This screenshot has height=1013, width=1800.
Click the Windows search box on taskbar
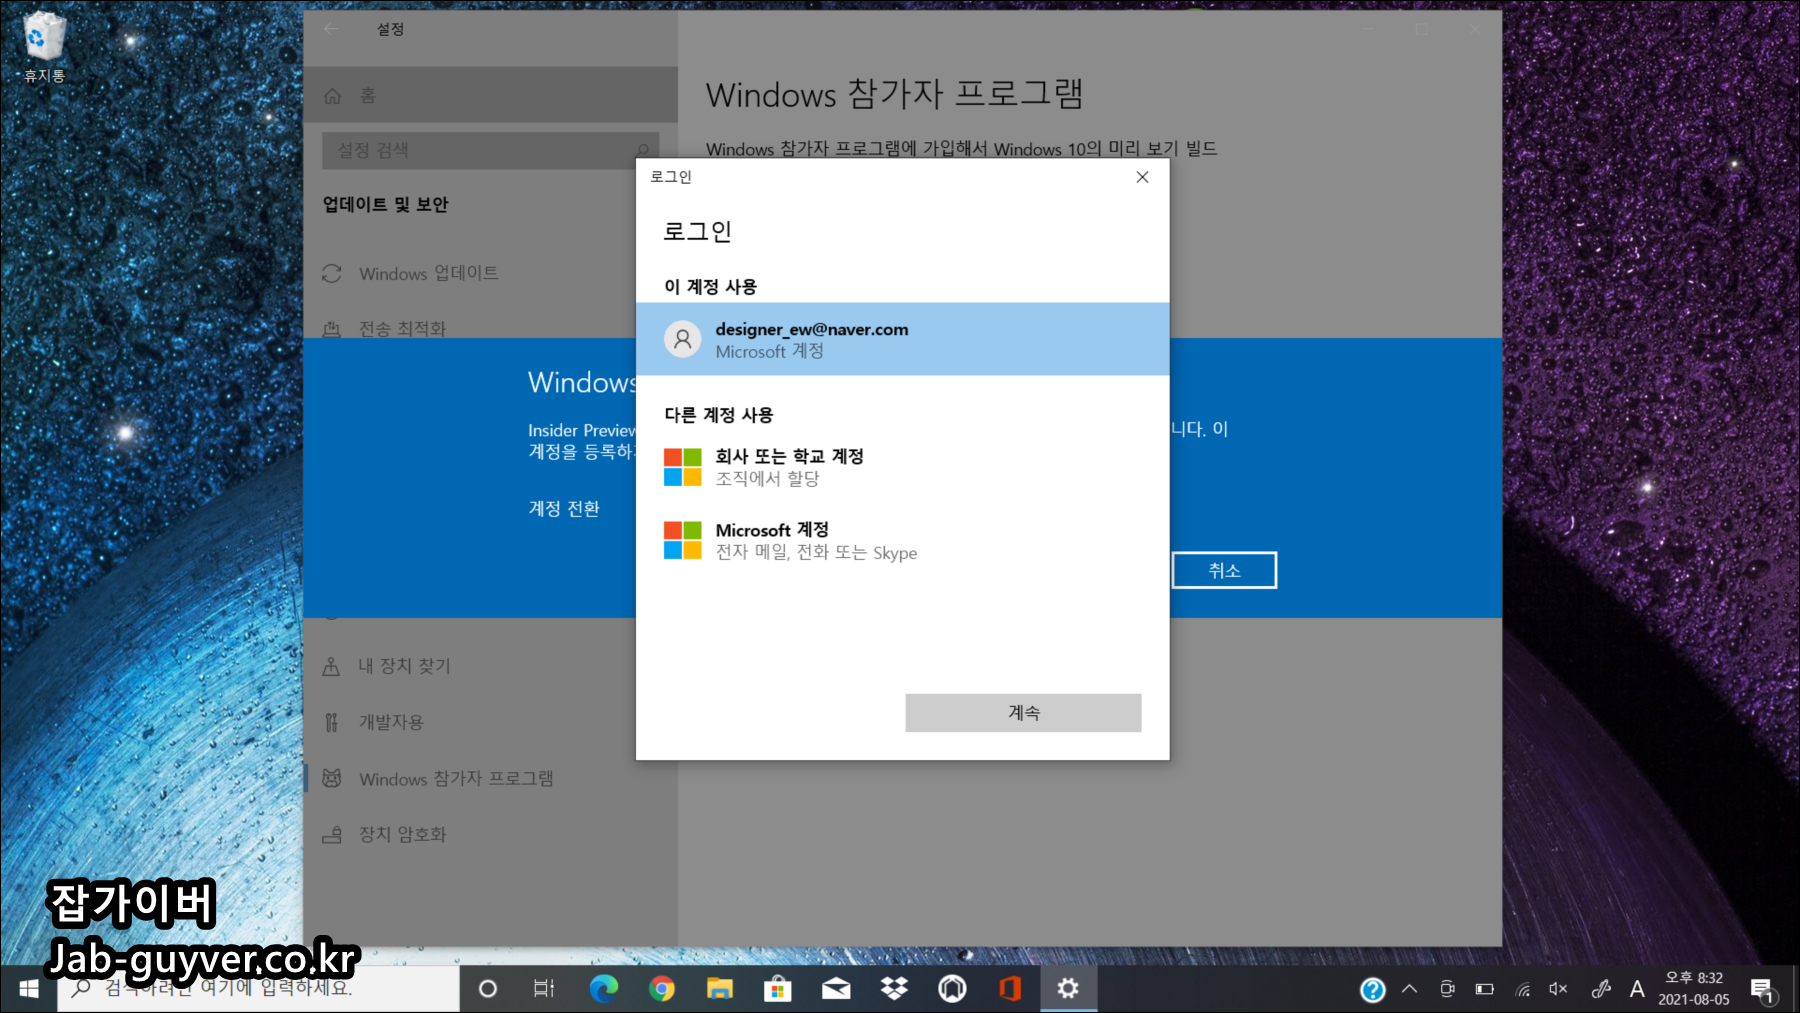258,989
